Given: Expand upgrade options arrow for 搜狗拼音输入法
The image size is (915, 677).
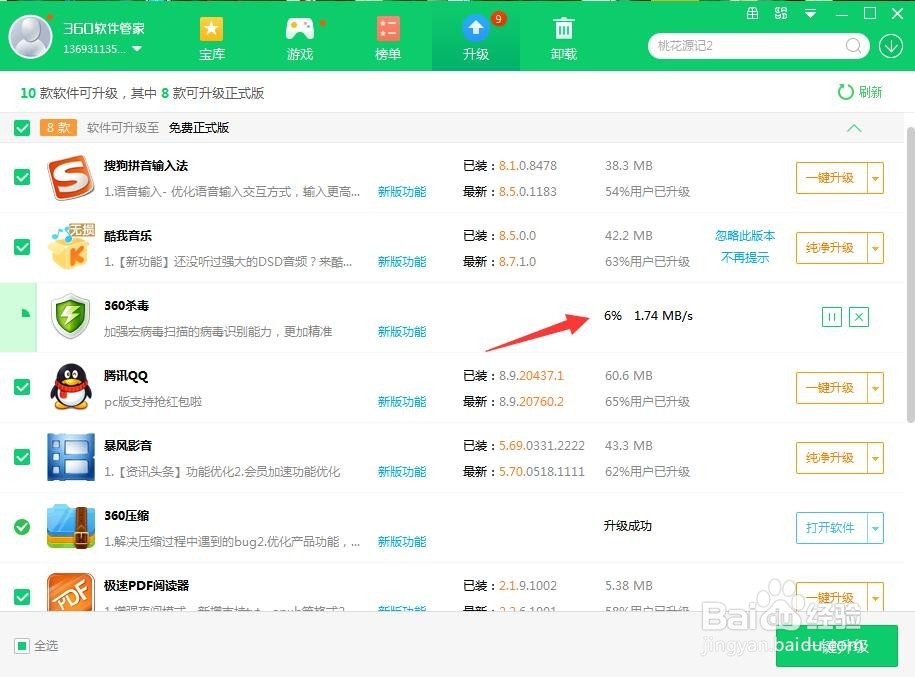Looking at the screenshot, I should tap(875, 178).
